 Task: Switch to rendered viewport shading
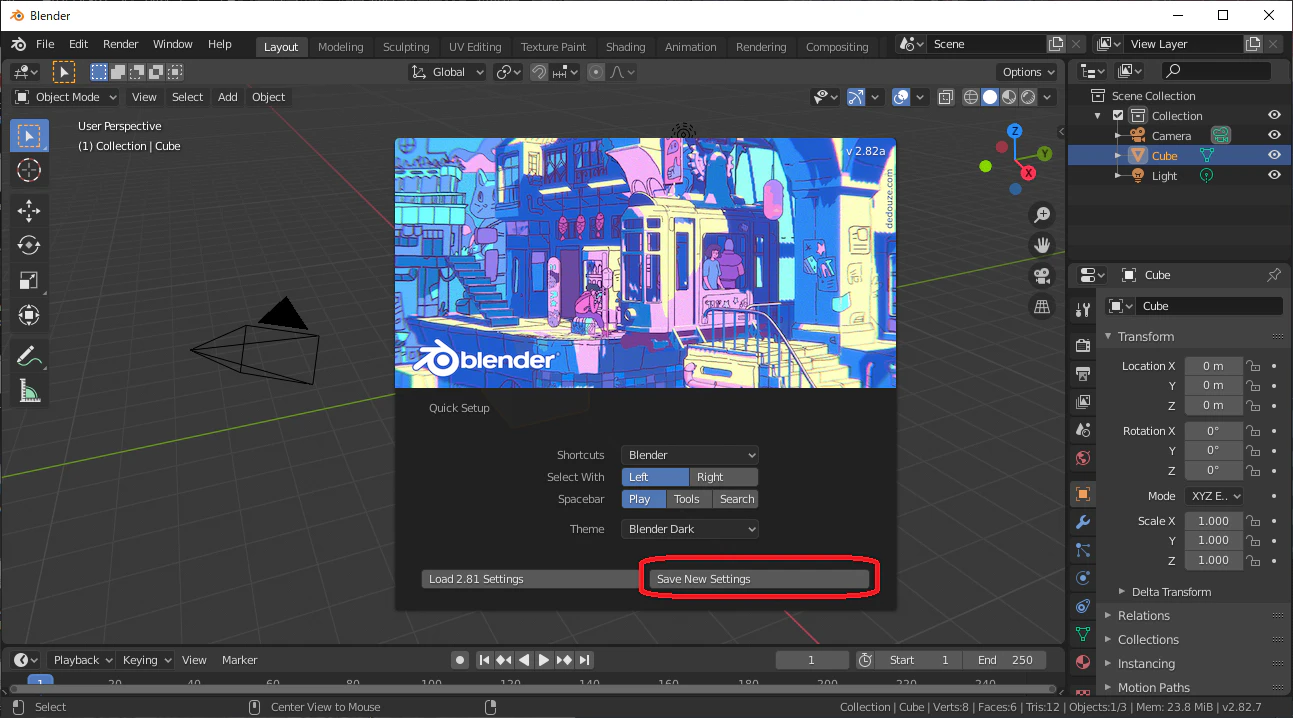(1028, 97)
